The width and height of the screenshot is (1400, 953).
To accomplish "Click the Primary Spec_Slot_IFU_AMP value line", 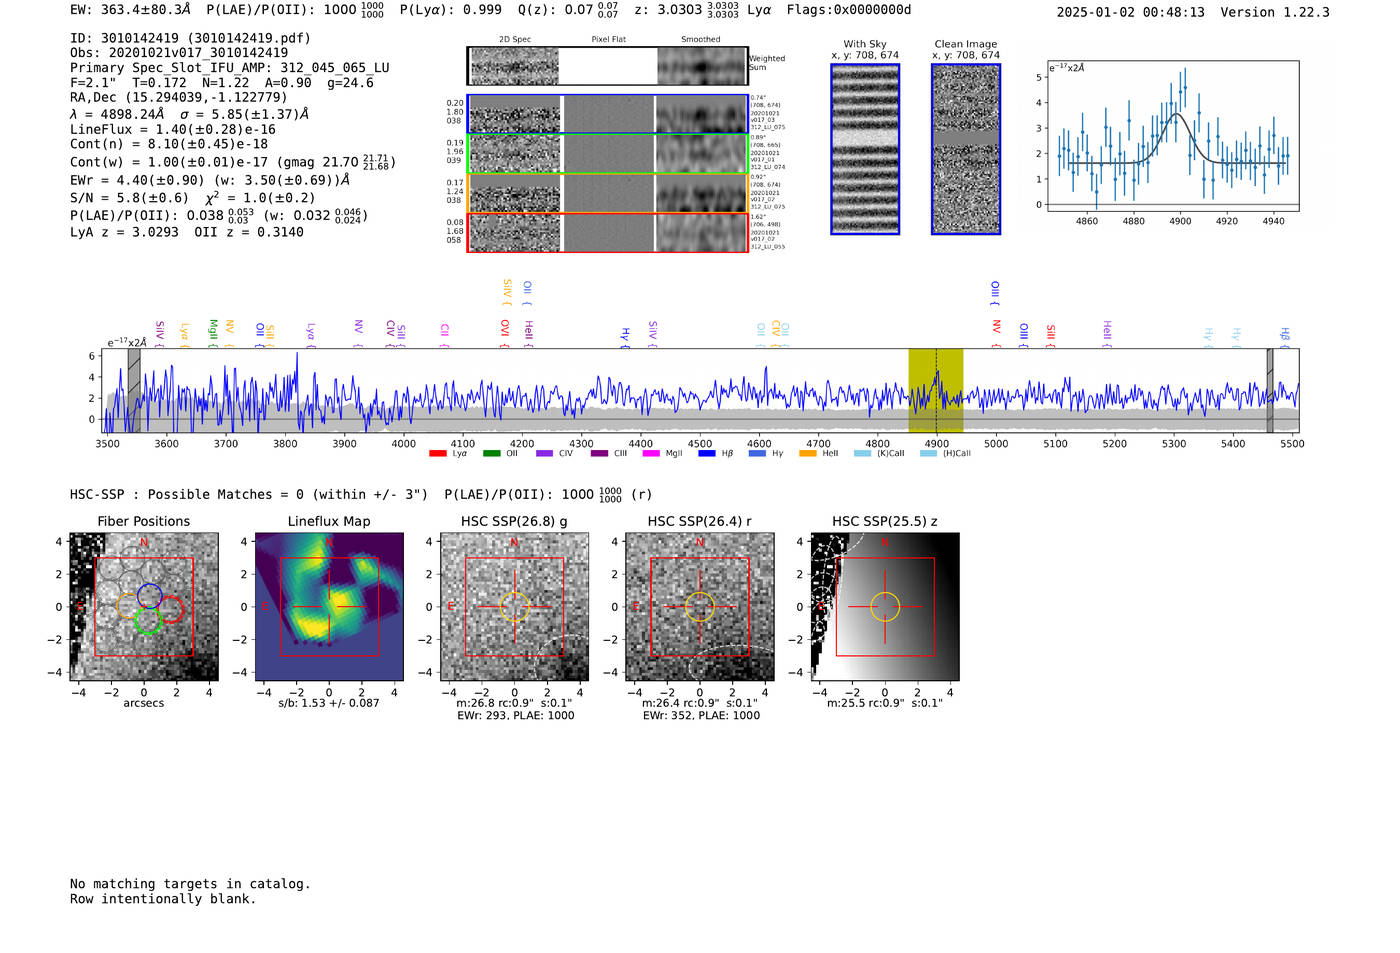I will (230, 68).
